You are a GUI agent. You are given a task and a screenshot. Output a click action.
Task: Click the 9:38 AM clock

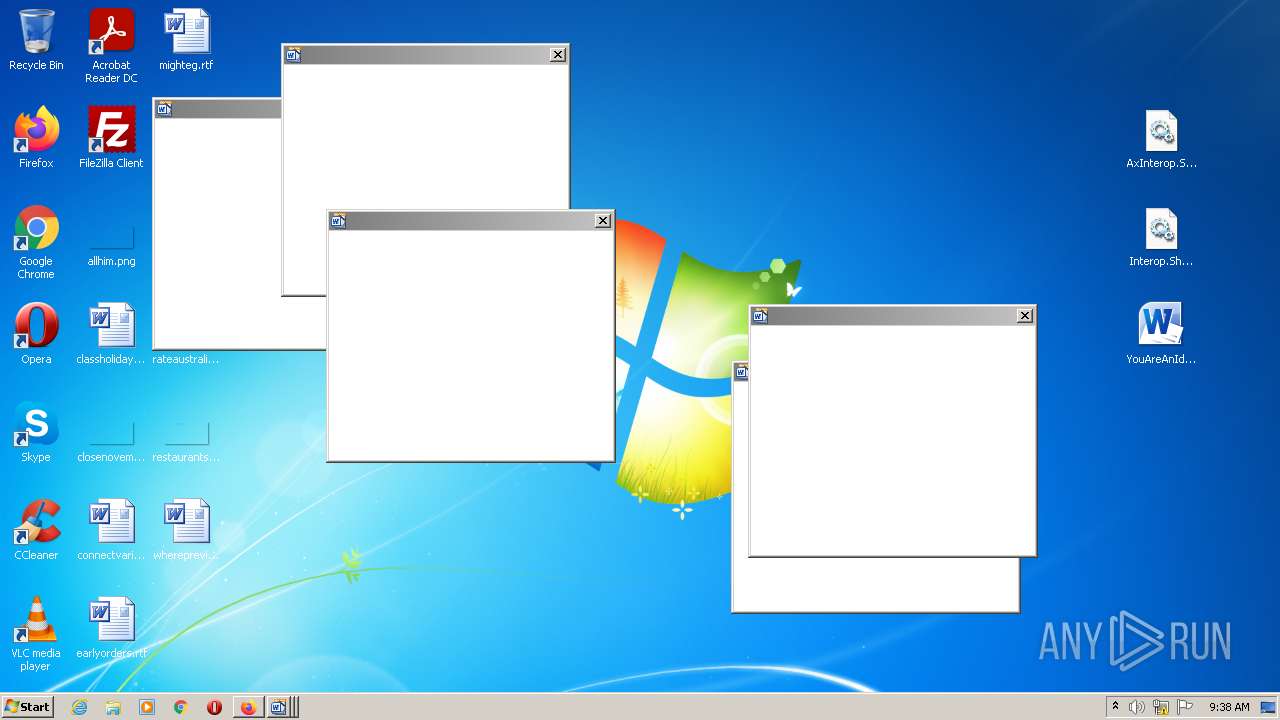tap(1229, 707)
